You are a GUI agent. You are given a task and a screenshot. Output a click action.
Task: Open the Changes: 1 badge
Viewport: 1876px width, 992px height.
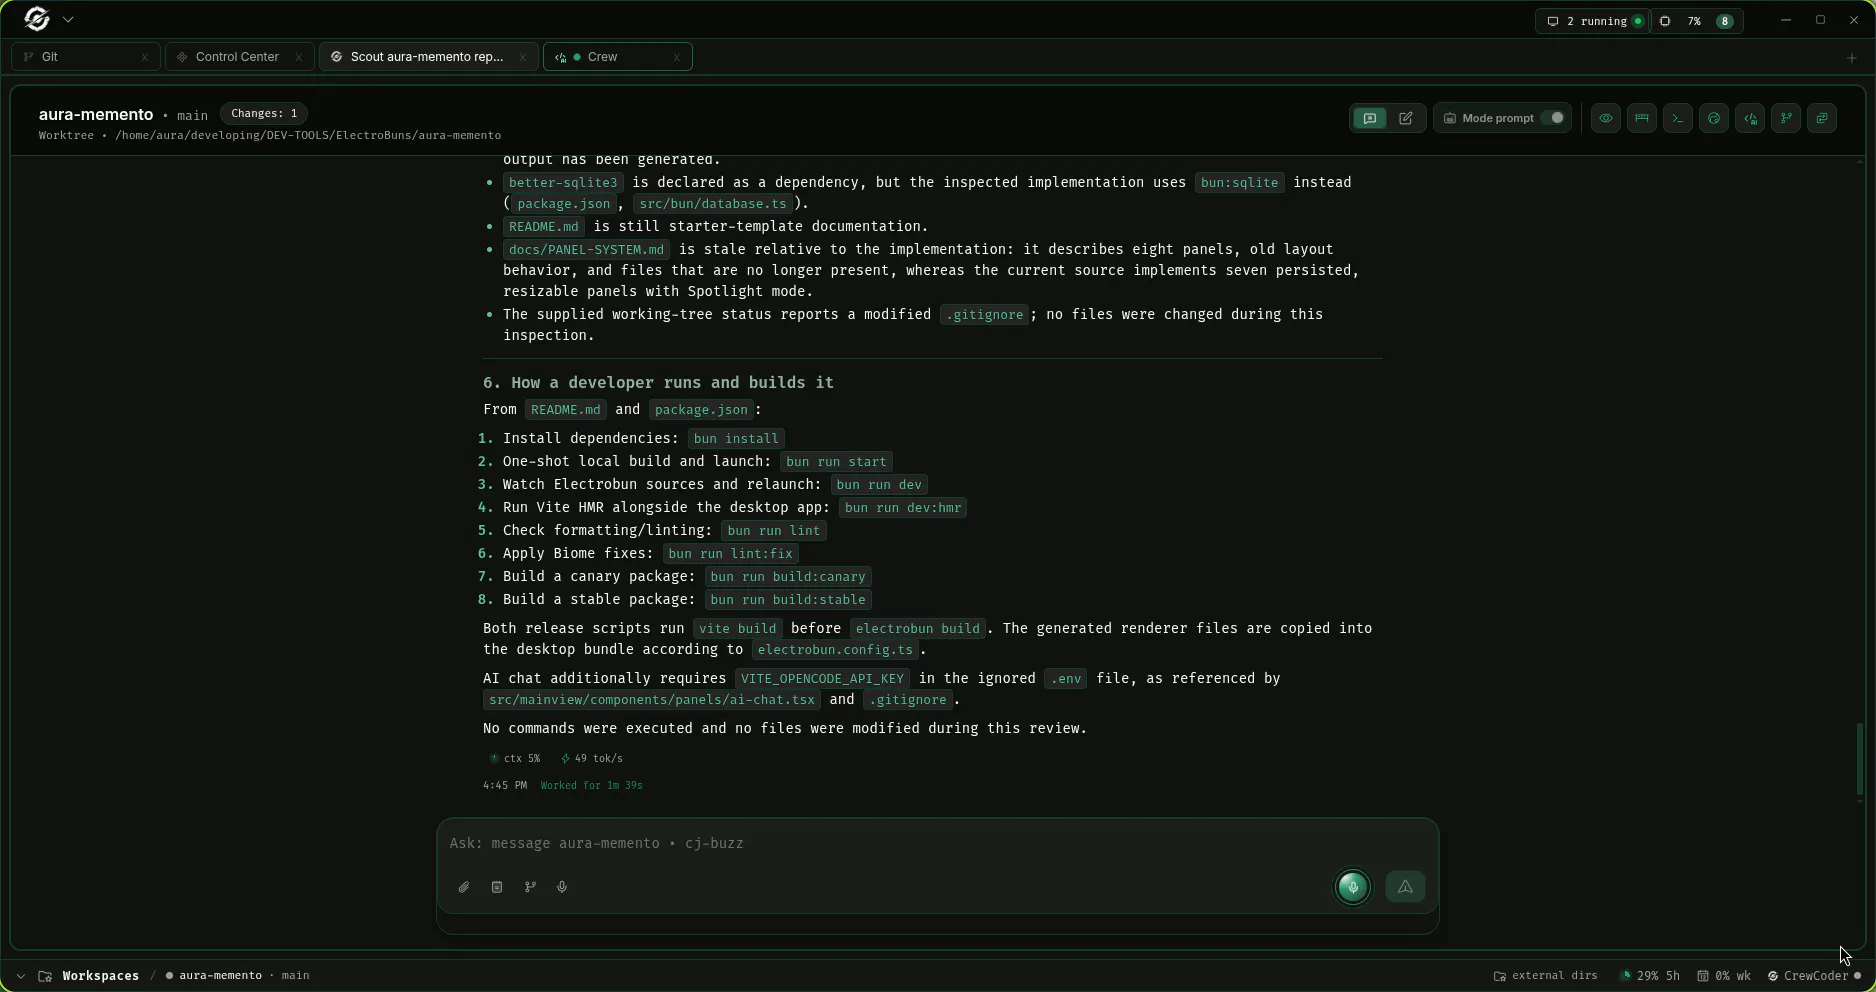[x=264, y=114]
